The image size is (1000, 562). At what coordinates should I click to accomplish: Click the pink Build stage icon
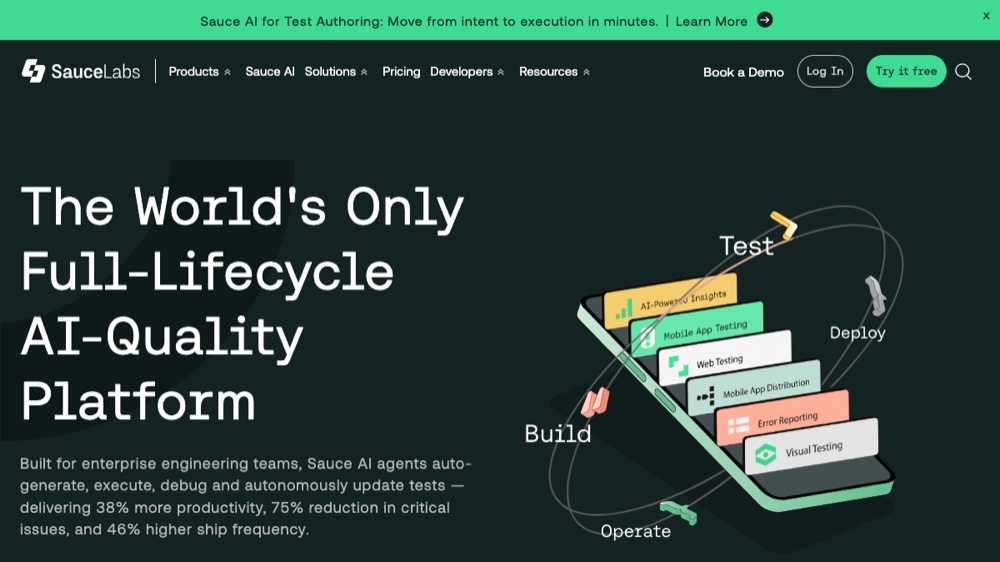coord(595,402)
